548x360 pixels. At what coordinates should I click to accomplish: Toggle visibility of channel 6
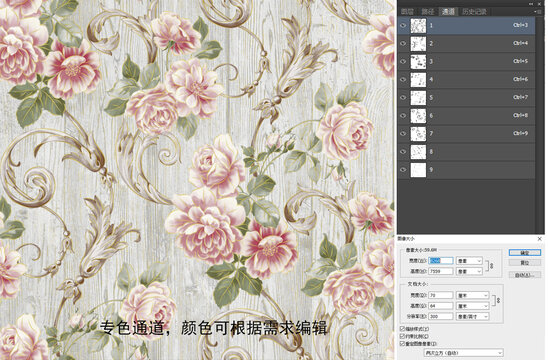coord(403,116)
